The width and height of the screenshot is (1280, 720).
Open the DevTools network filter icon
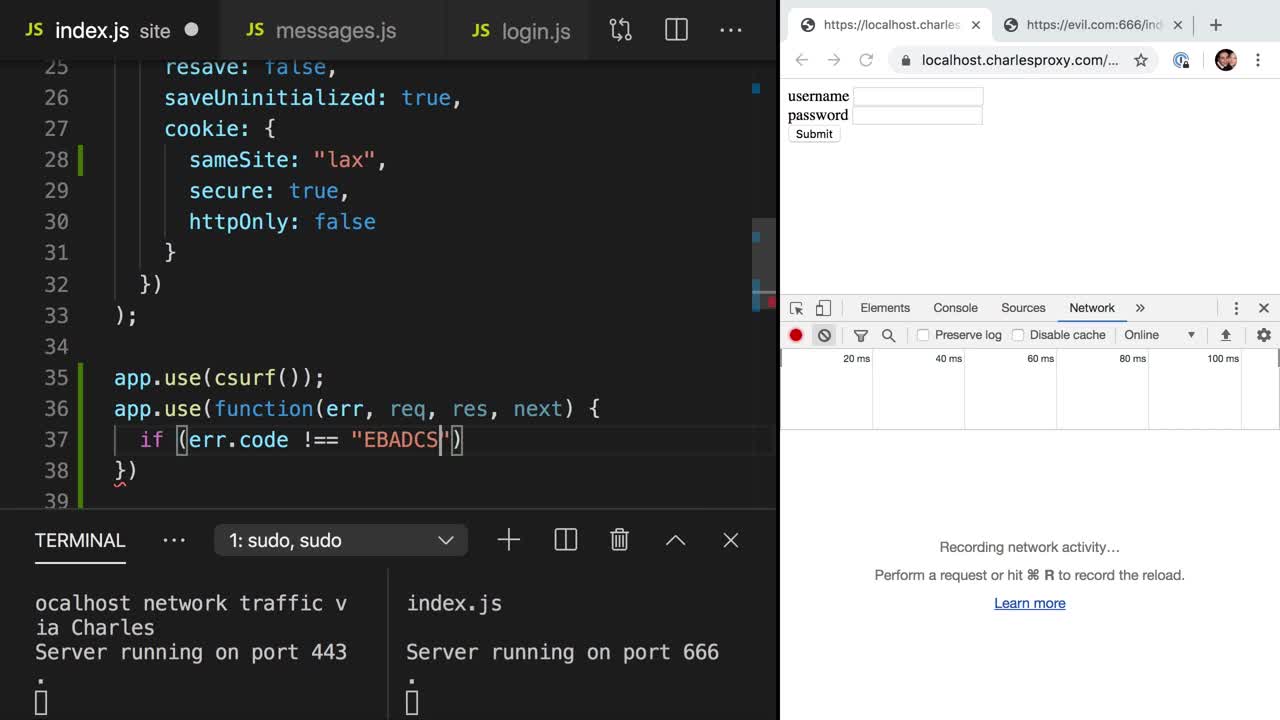coord(860,335)
